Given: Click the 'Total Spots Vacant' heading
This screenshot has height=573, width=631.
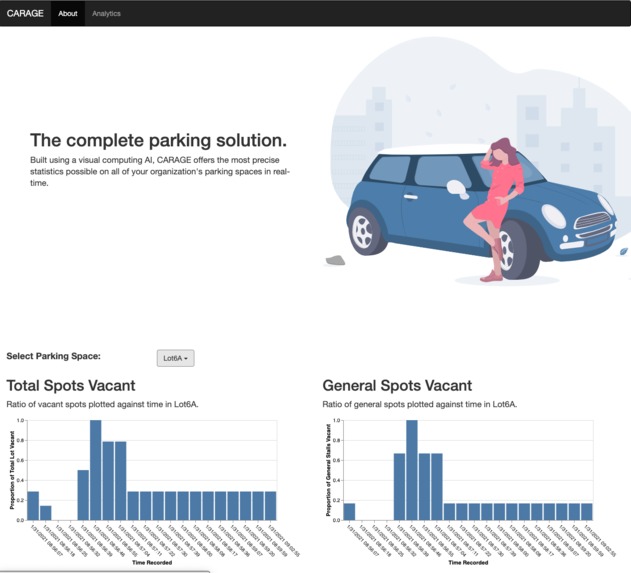Looking at the screenshot, I should pyautogui.click(x=71, y=385).
